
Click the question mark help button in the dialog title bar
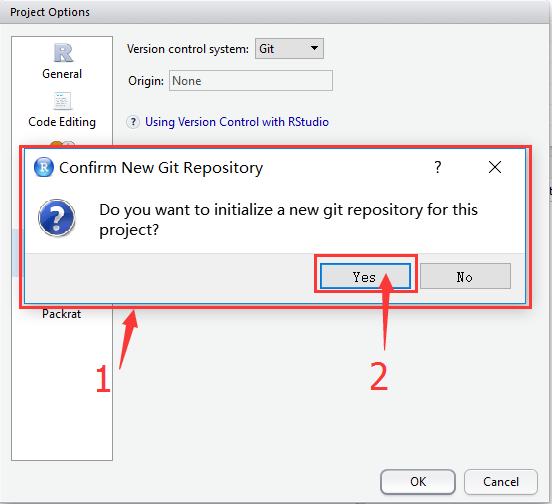[438, 167]
